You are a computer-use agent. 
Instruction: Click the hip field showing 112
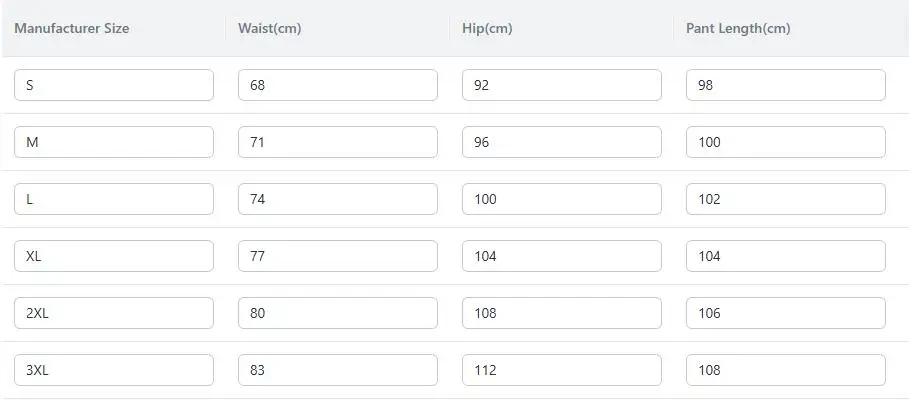pyautogui.click(x=562, y=370)
